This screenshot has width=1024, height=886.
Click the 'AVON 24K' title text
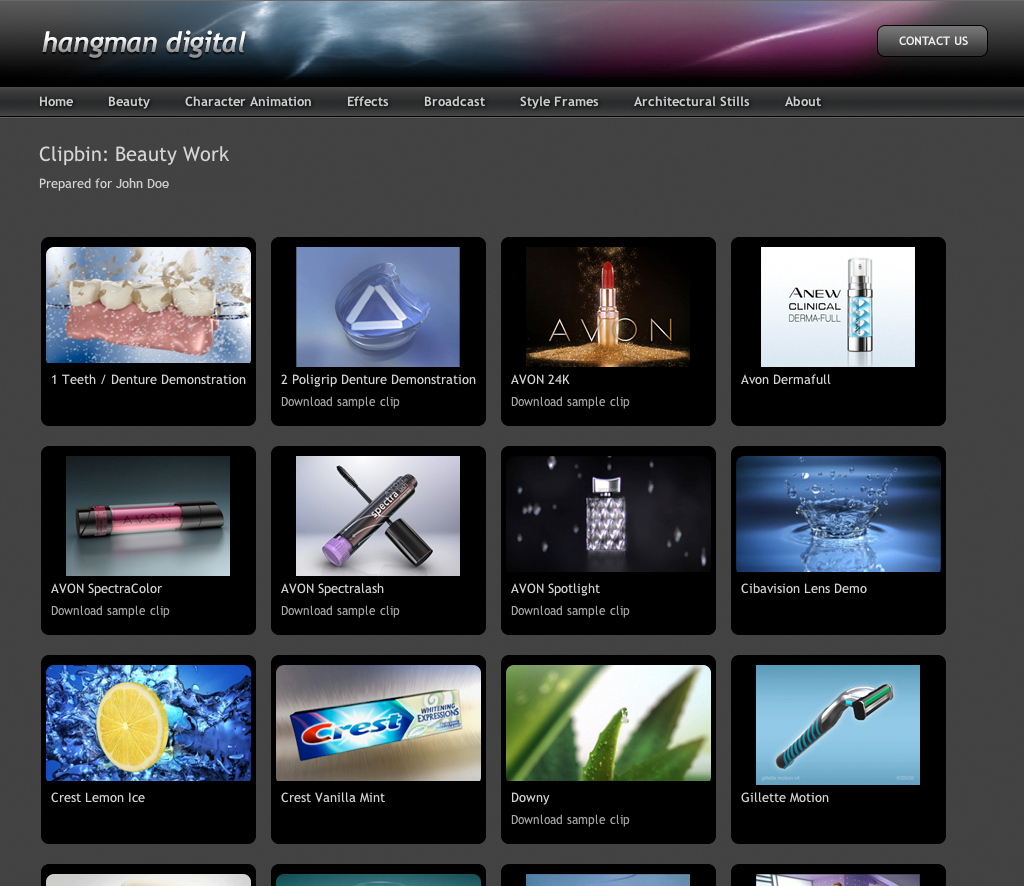point(540,380)
